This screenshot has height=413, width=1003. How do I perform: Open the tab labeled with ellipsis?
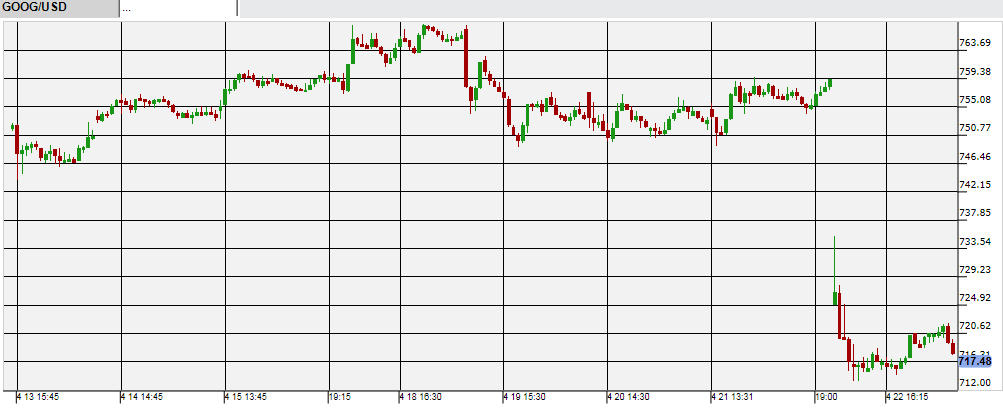click(x=178, y=9)
